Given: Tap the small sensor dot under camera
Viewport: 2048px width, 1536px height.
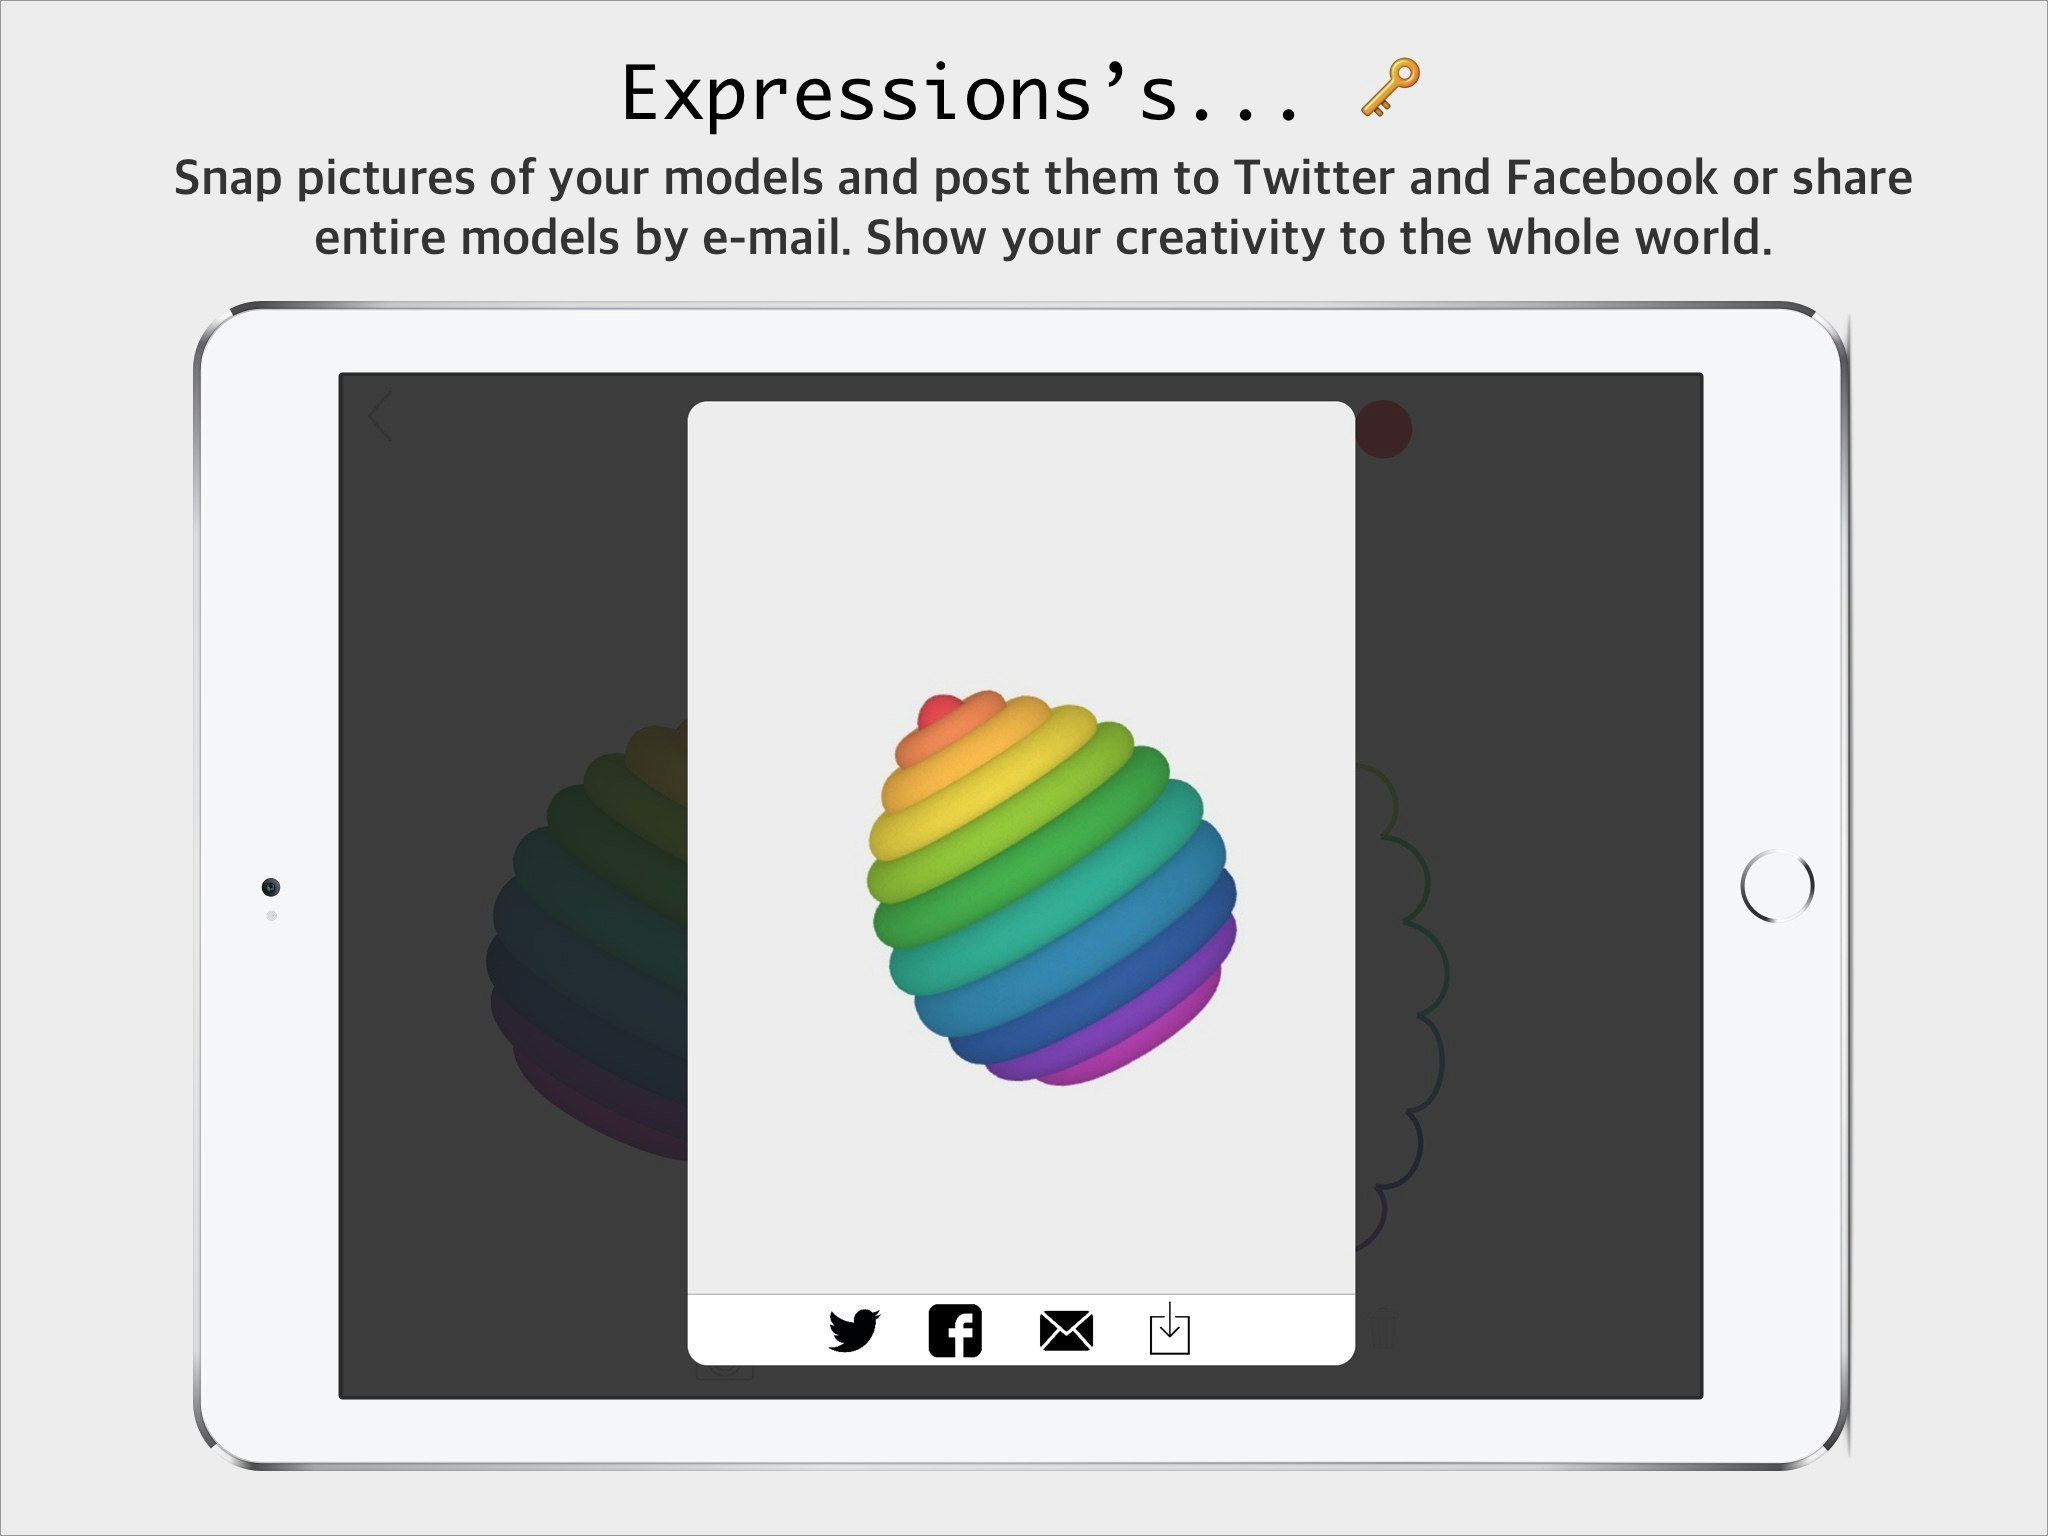Looking at the screenshot, I should coord(272,916).
